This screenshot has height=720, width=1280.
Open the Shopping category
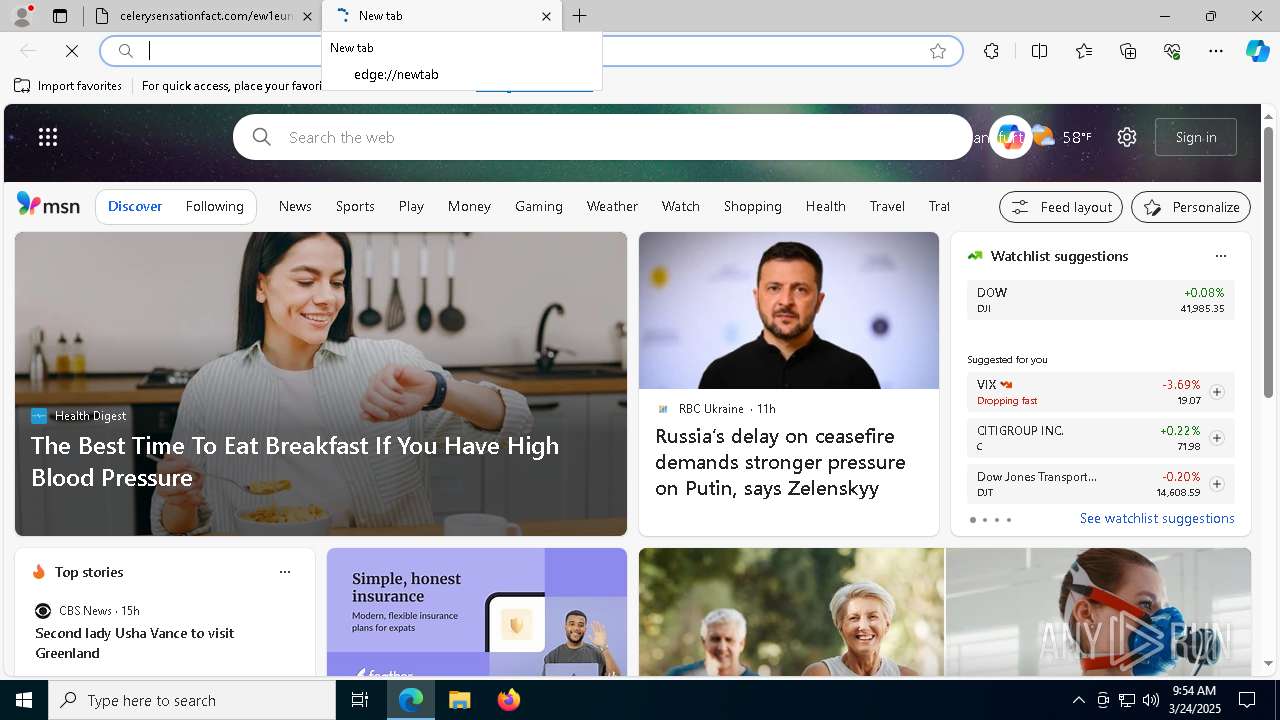pos(753,206)
